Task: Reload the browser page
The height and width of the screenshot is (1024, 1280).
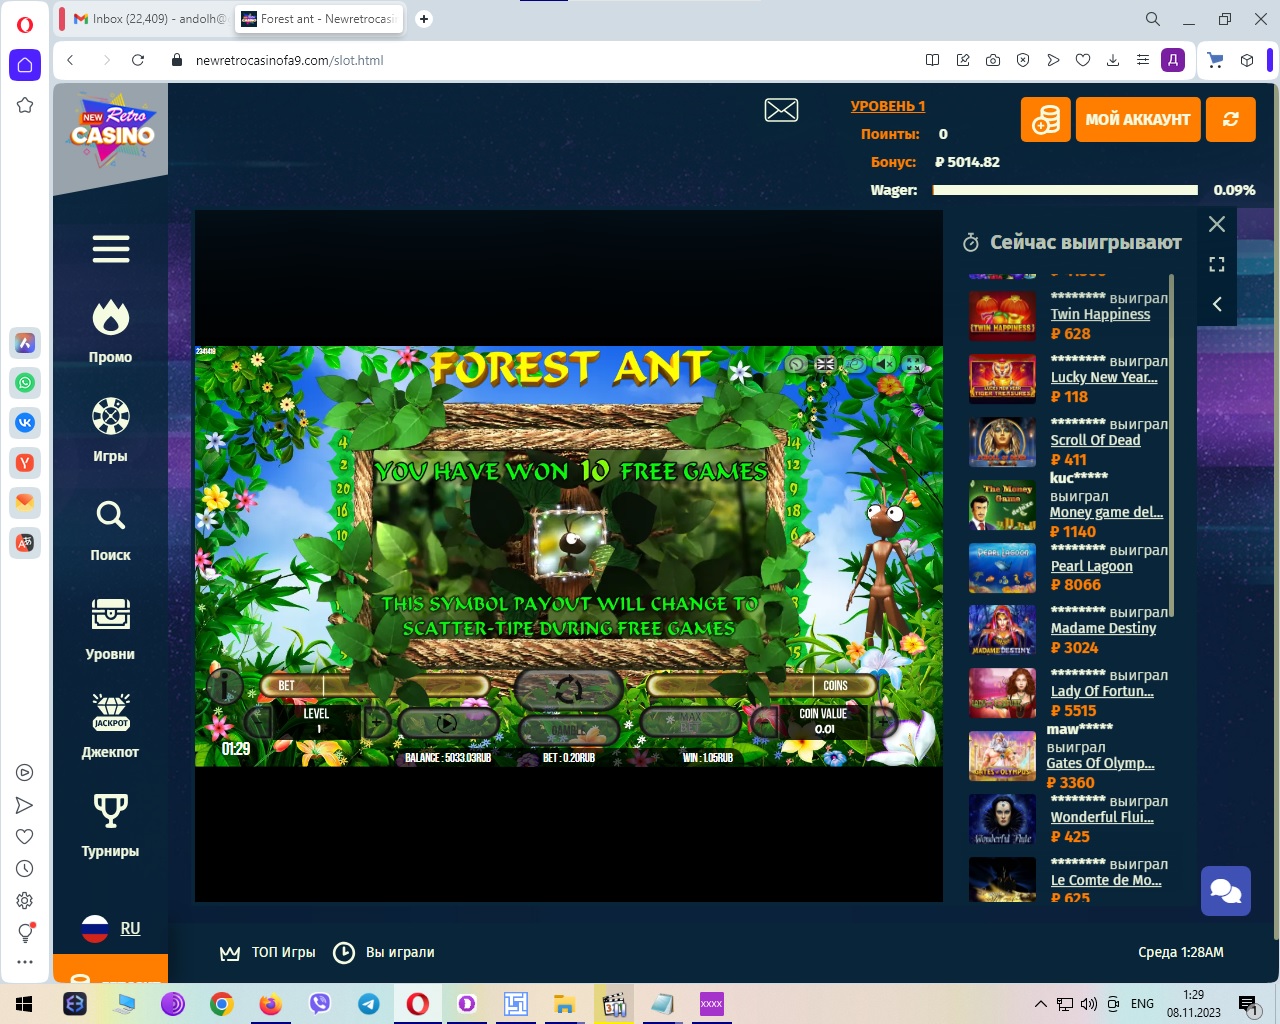Action: click(138, 60)
